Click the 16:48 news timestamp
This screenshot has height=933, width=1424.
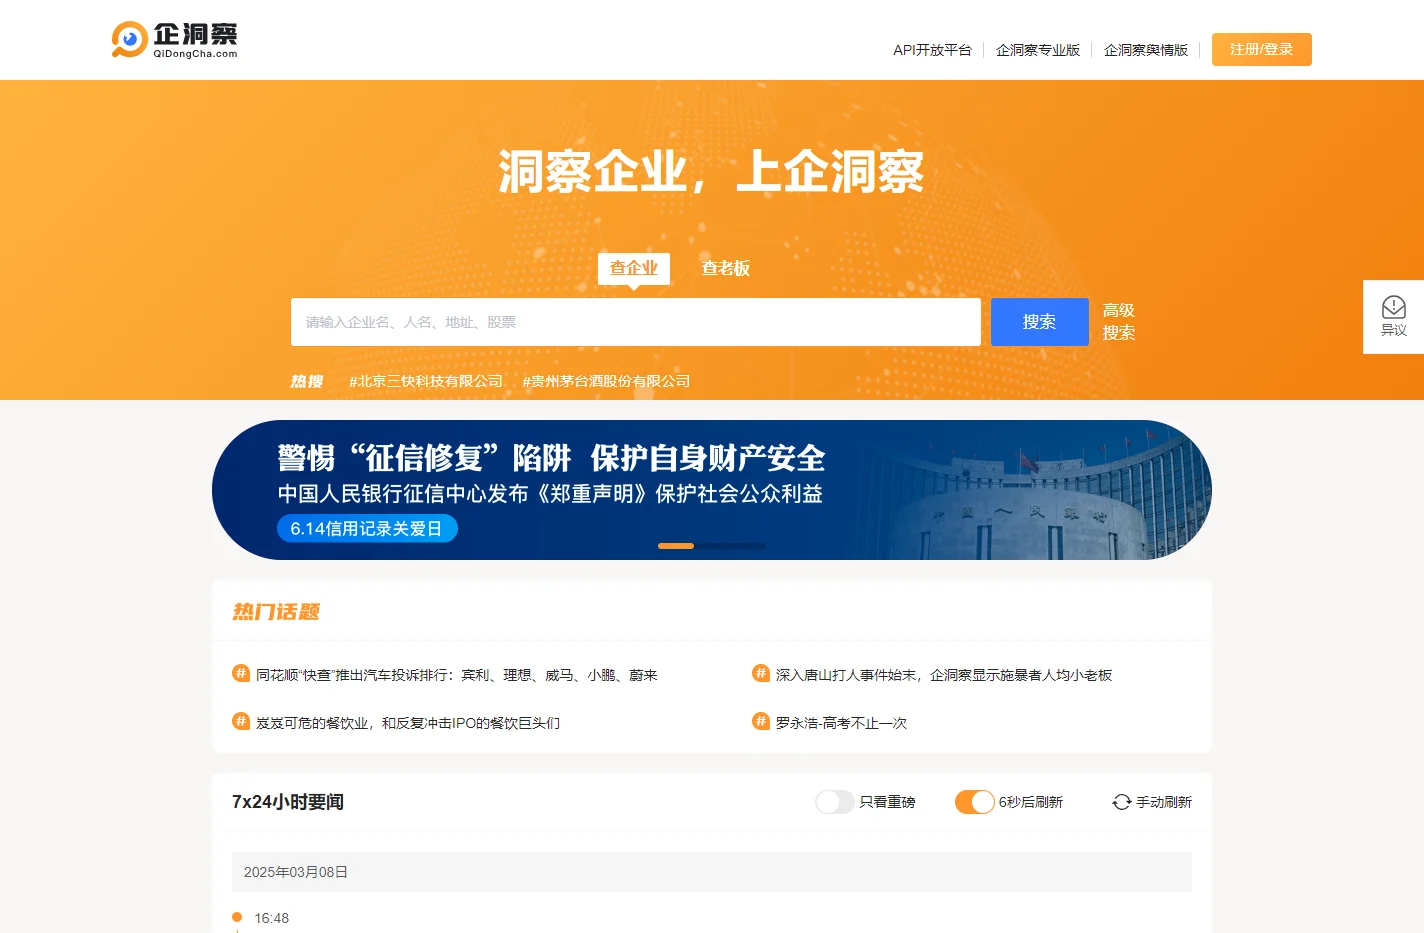pyautogui.click(x=272, y=918)
